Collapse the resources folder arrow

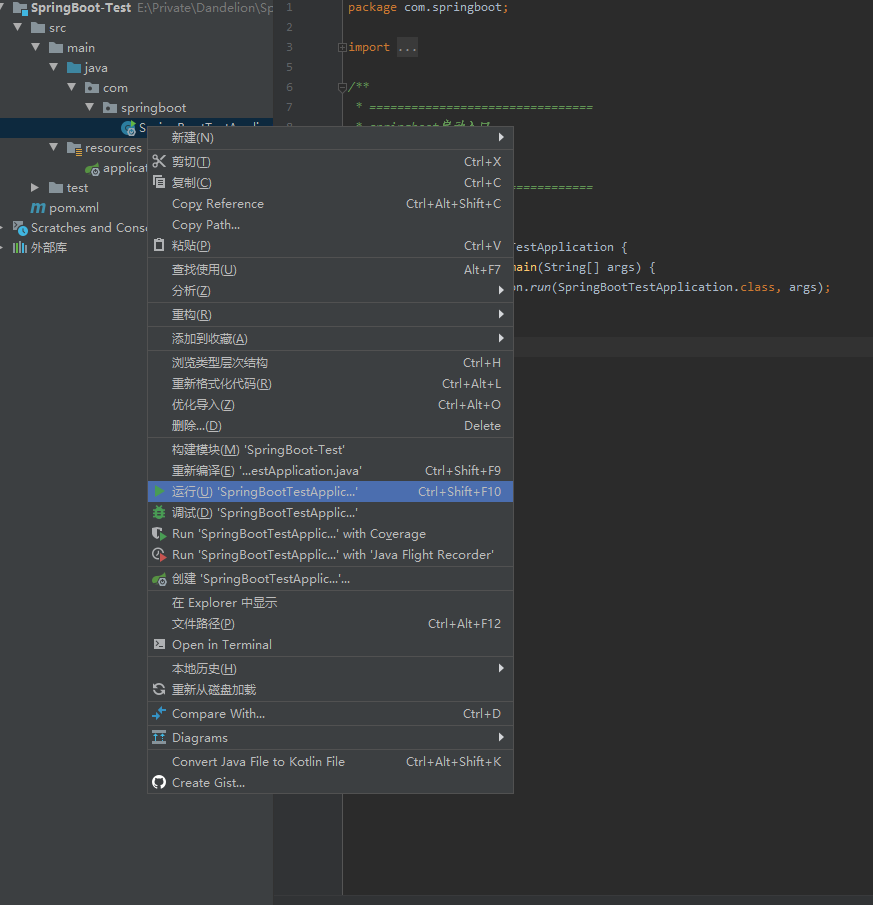[x=54, y=148]
